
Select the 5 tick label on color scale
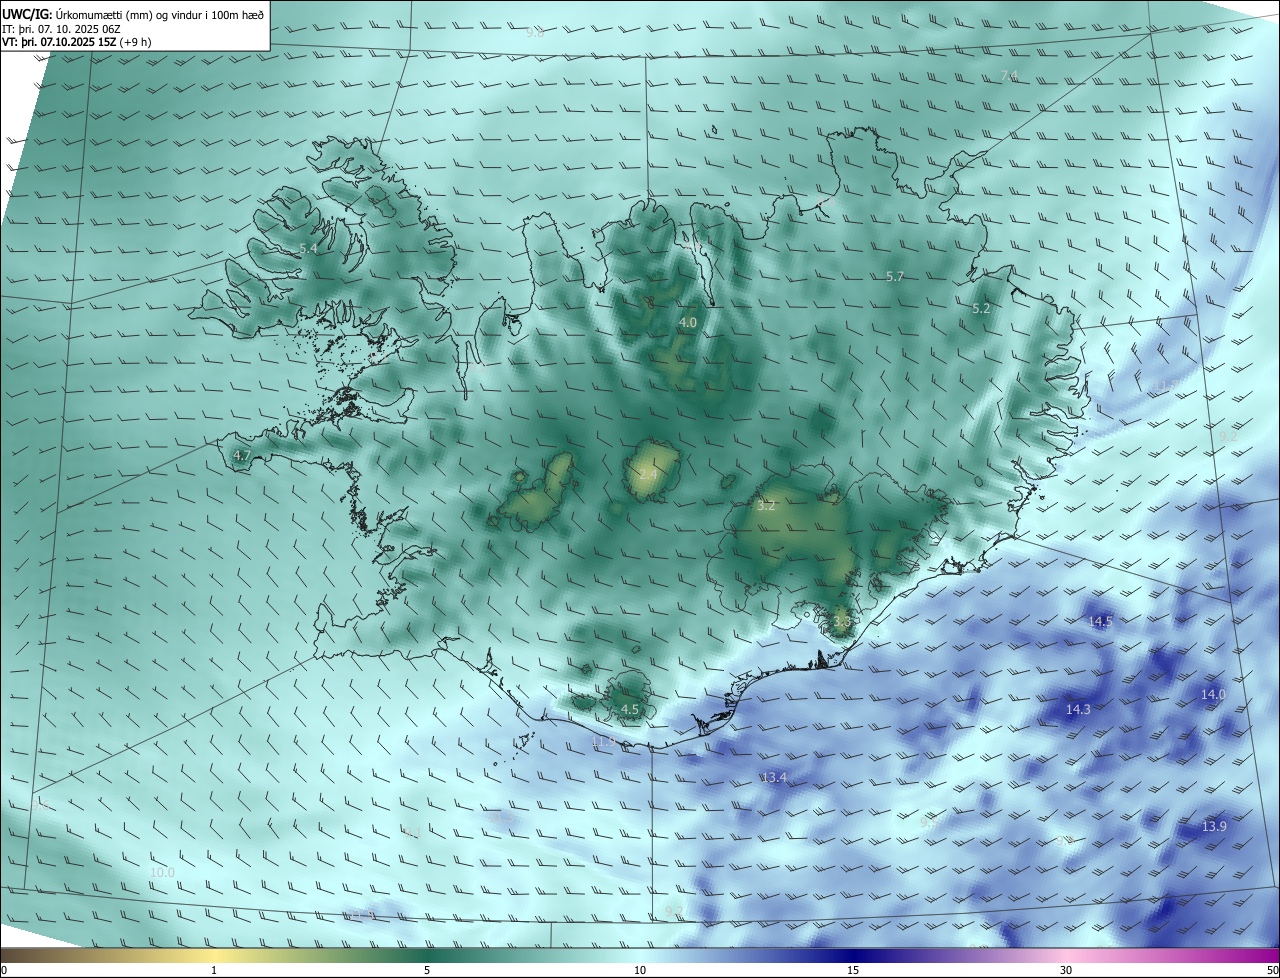427,970
